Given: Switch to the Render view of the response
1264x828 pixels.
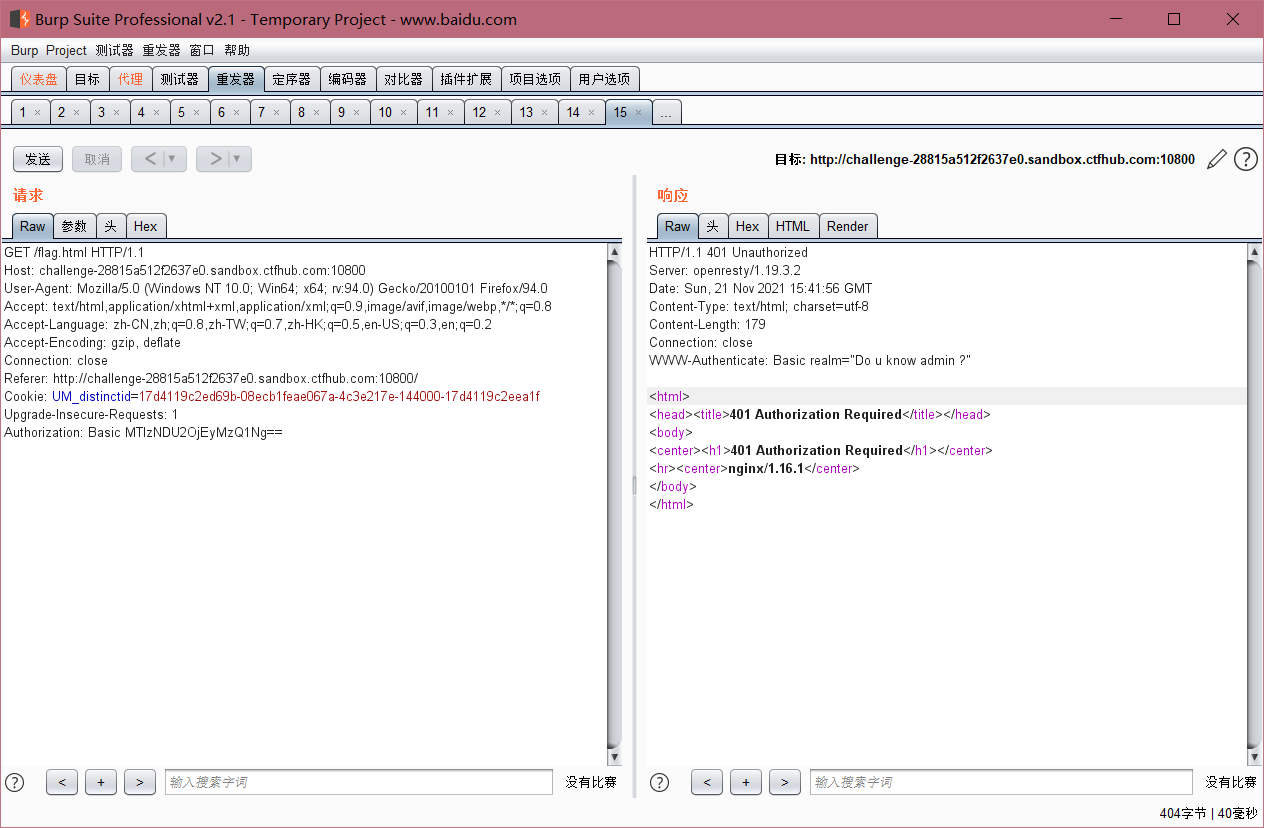Looking at the screenshot, I should (x=848, y=226).
